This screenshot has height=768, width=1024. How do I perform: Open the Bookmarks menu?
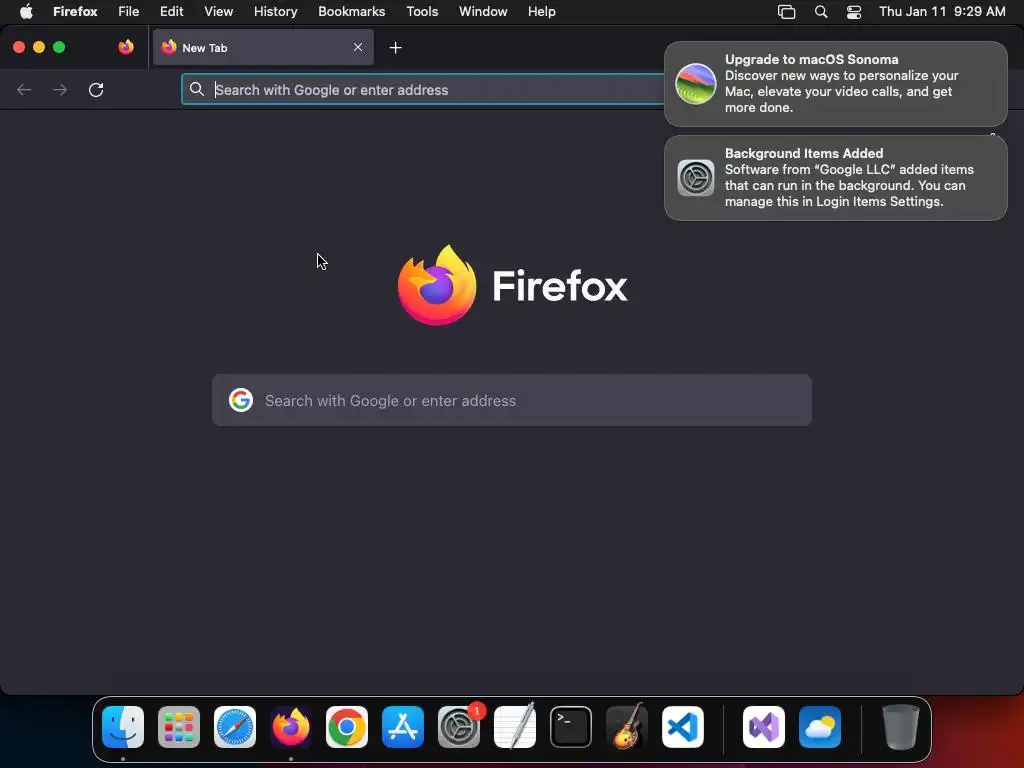pyautogui.click(x=351, y=11)
